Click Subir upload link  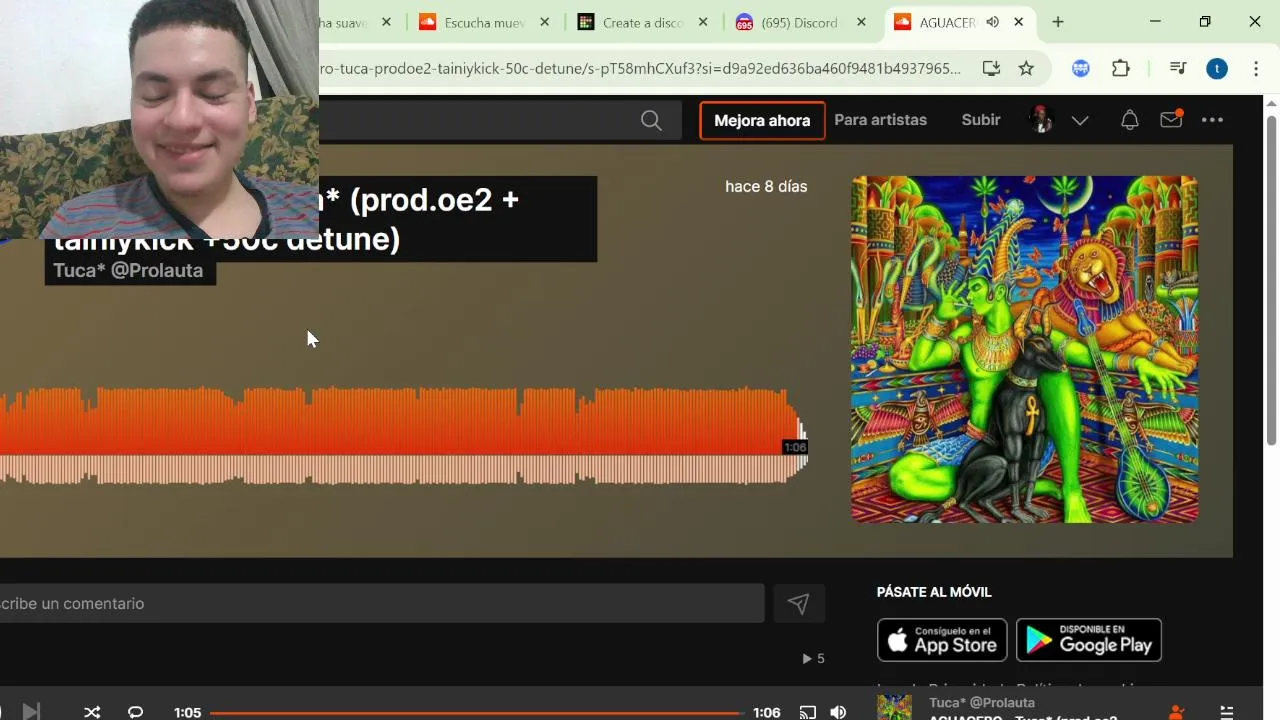[981, 120]
